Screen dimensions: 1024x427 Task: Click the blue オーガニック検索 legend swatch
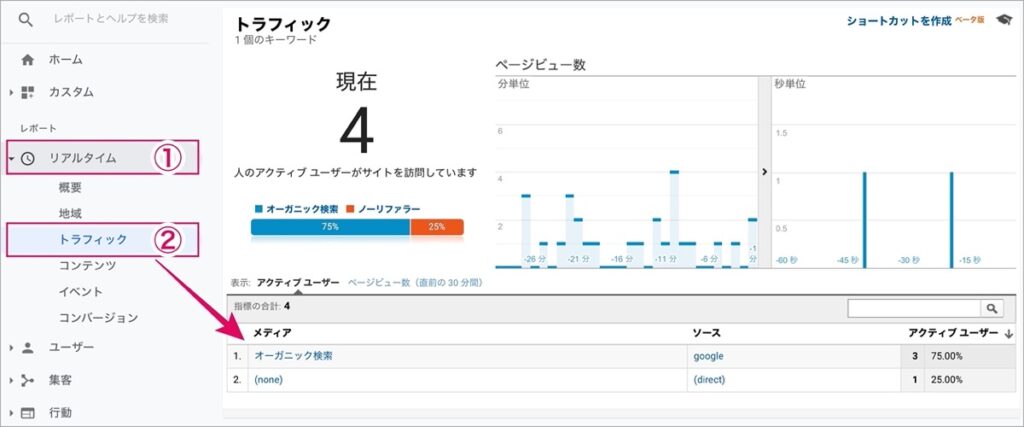pos(259,210)
